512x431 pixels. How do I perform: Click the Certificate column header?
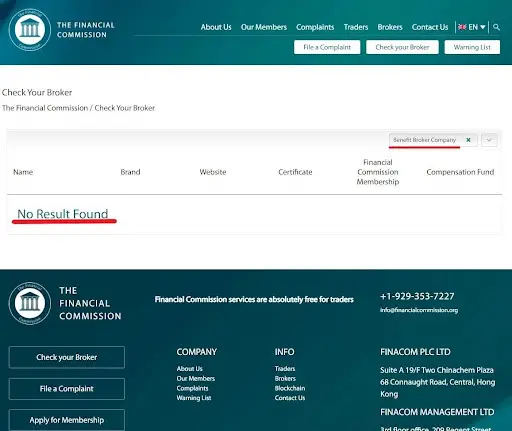pyautogui.click(x=295, y=172)
